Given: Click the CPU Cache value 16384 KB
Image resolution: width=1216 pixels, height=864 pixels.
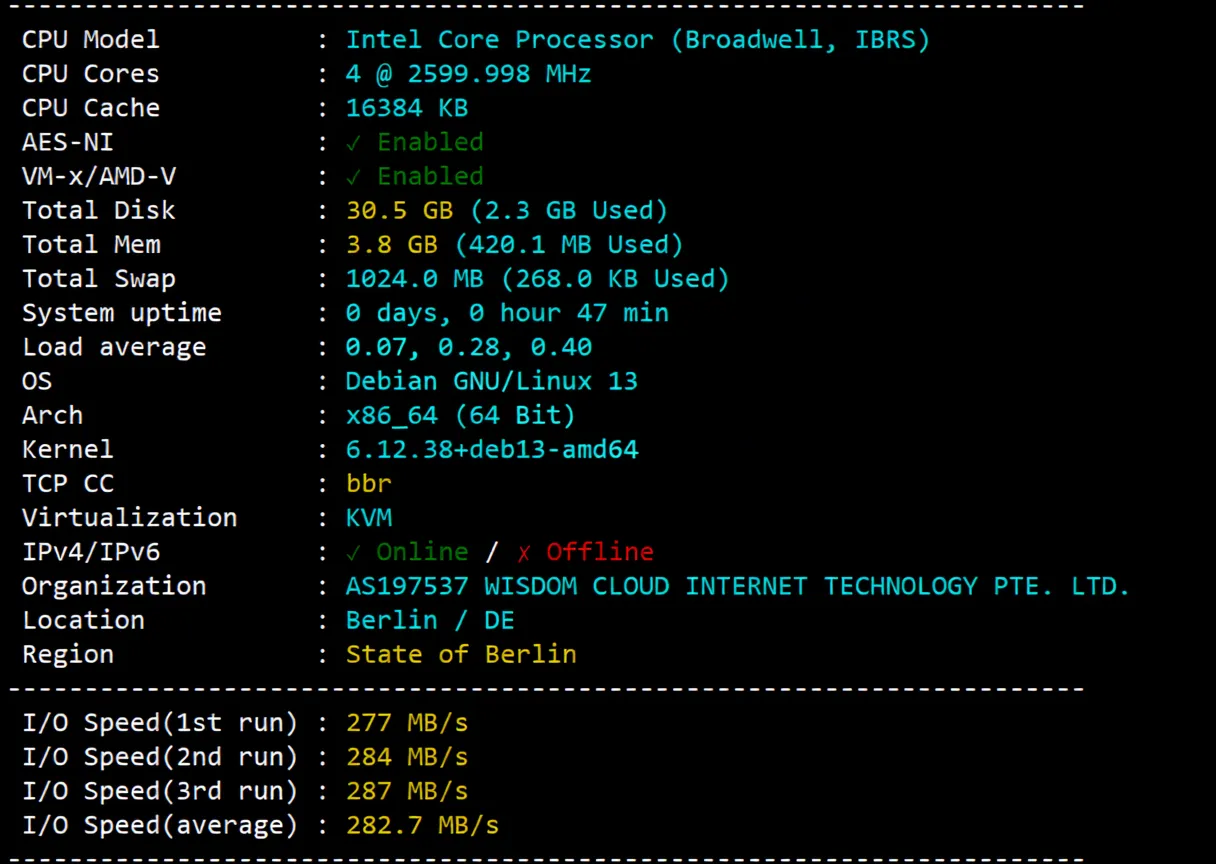Looking at the screenshot, I should pos(406,108).
